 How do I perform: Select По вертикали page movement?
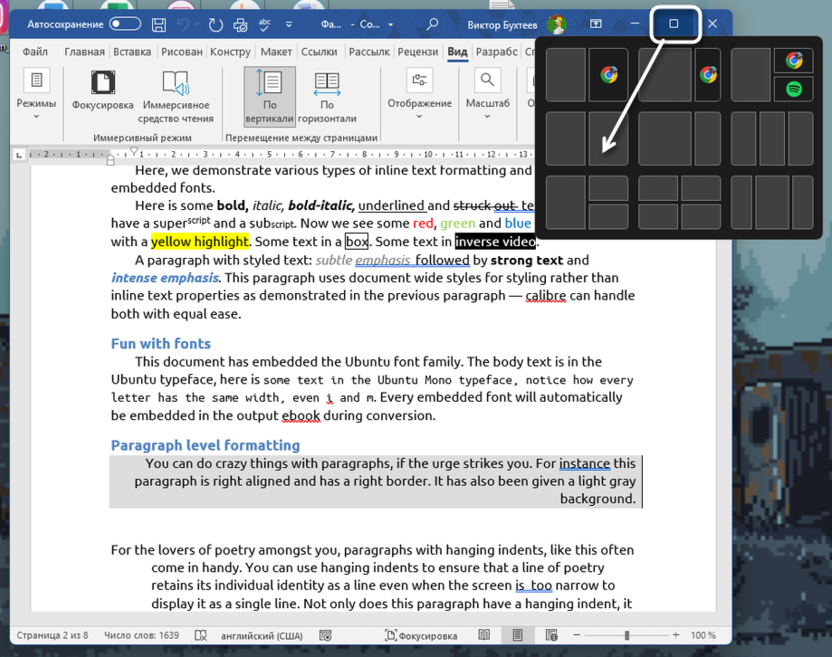tap(269, 96)
